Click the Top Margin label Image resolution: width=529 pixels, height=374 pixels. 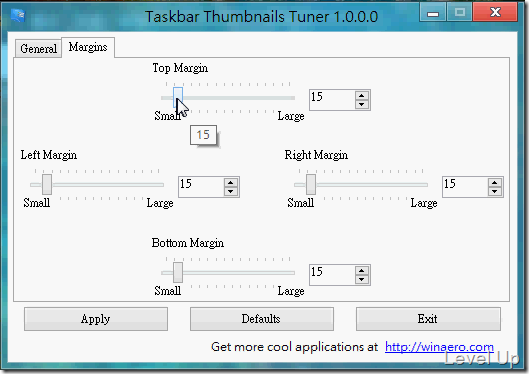180,68
